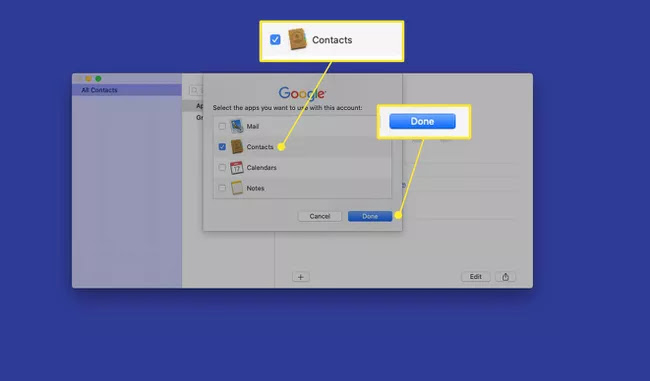The height and width of the screenshot is (381, 650).
Task: Click the search magnifier icon
Action: pos(194,90)
